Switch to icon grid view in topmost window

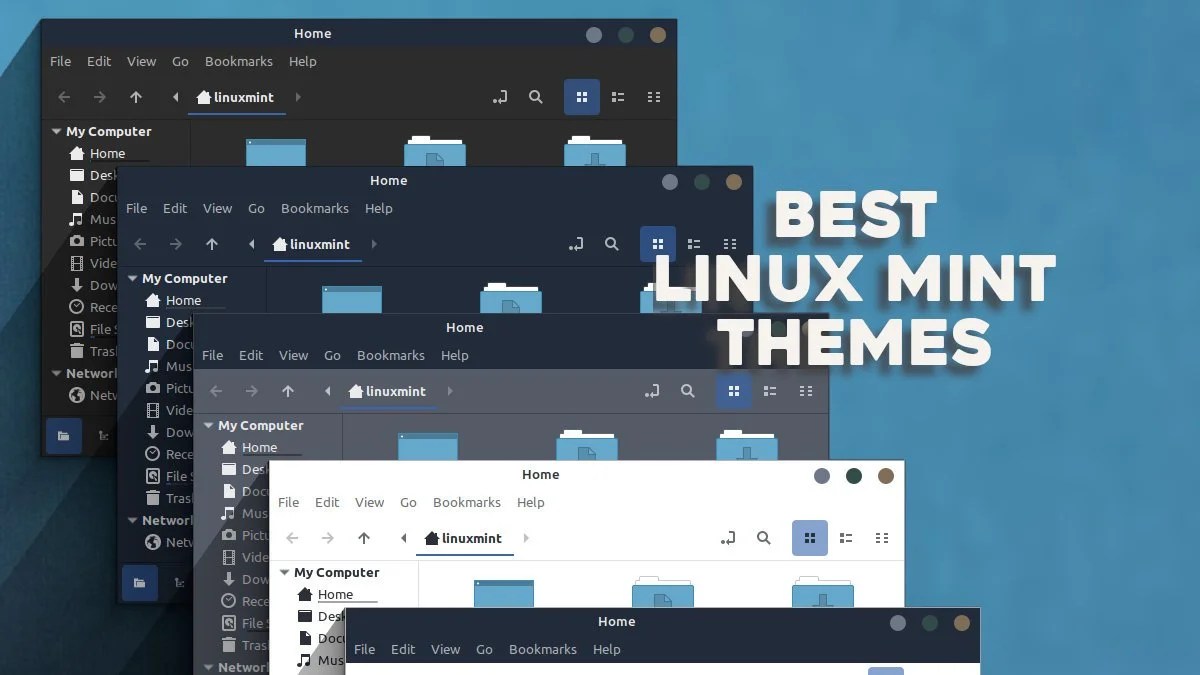tap(582, 97)
